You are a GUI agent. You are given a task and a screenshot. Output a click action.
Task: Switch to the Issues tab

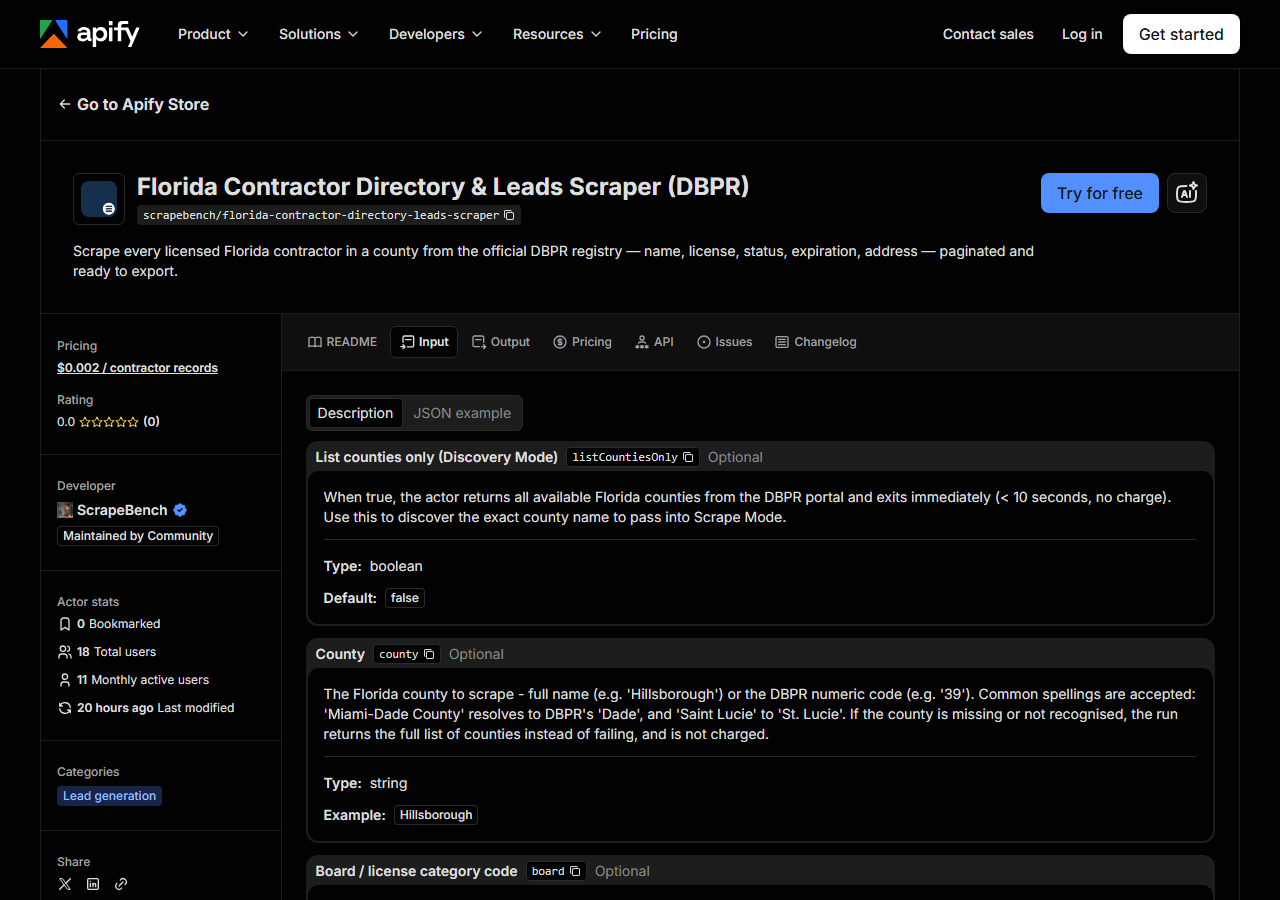click(x=724, y=342)
